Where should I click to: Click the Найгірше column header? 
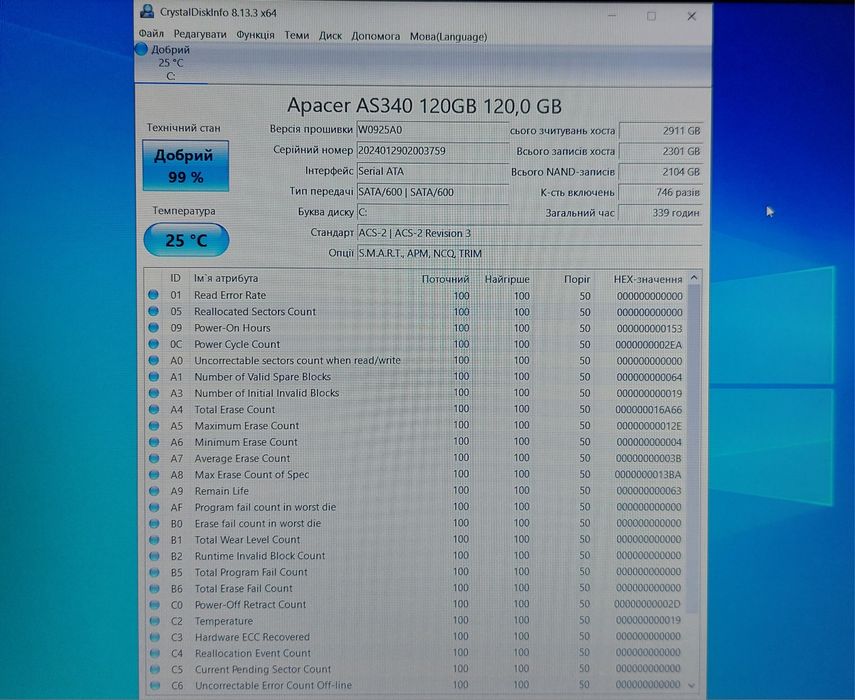(x=507, y=279)
